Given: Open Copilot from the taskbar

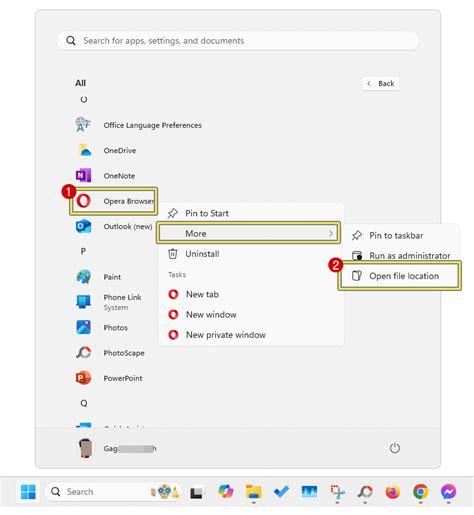Looking at the screenshot, I should (x=226, y=492).
